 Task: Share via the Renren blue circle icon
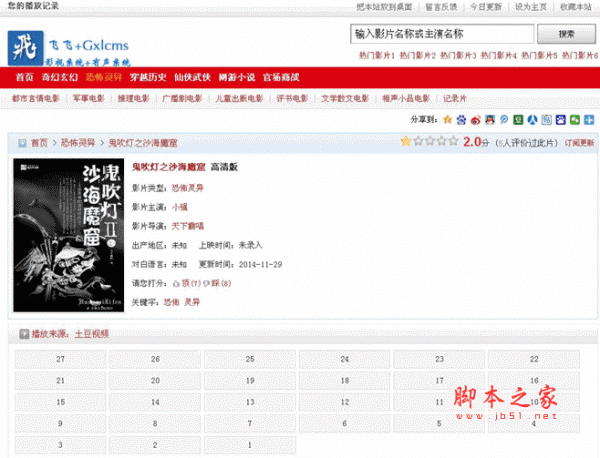(532, 120)
